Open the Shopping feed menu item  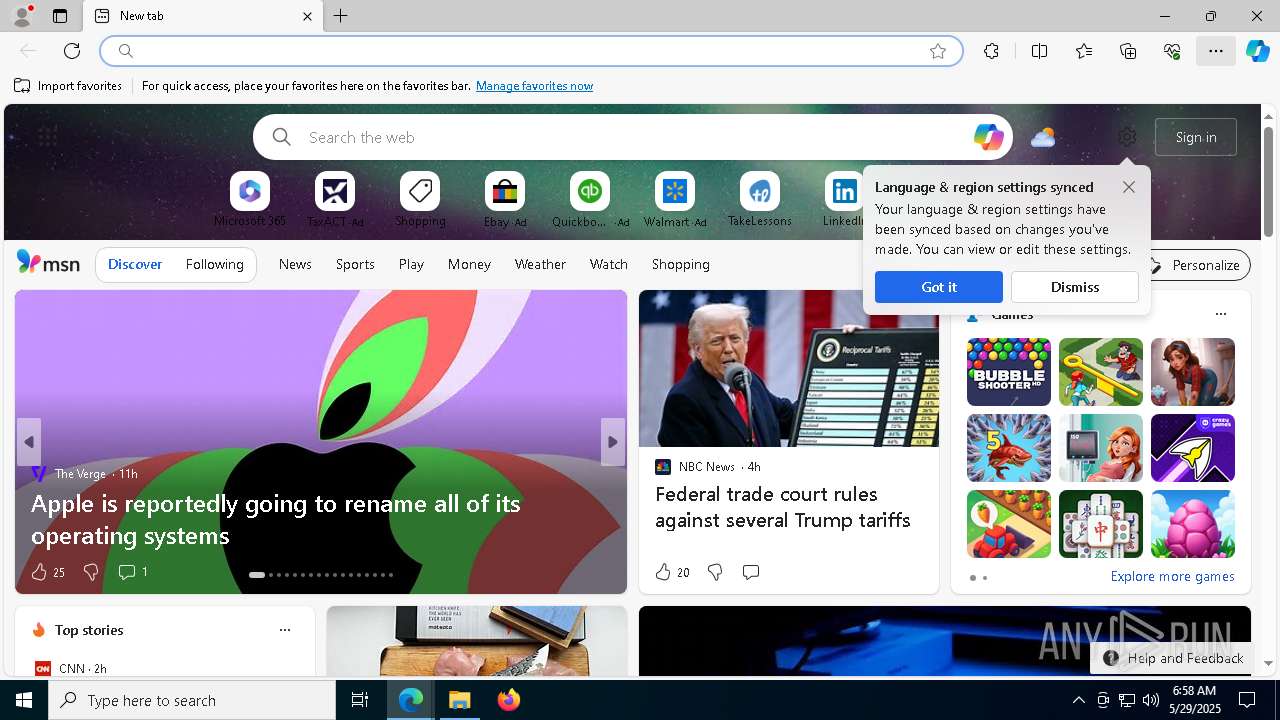pos(681,264)
